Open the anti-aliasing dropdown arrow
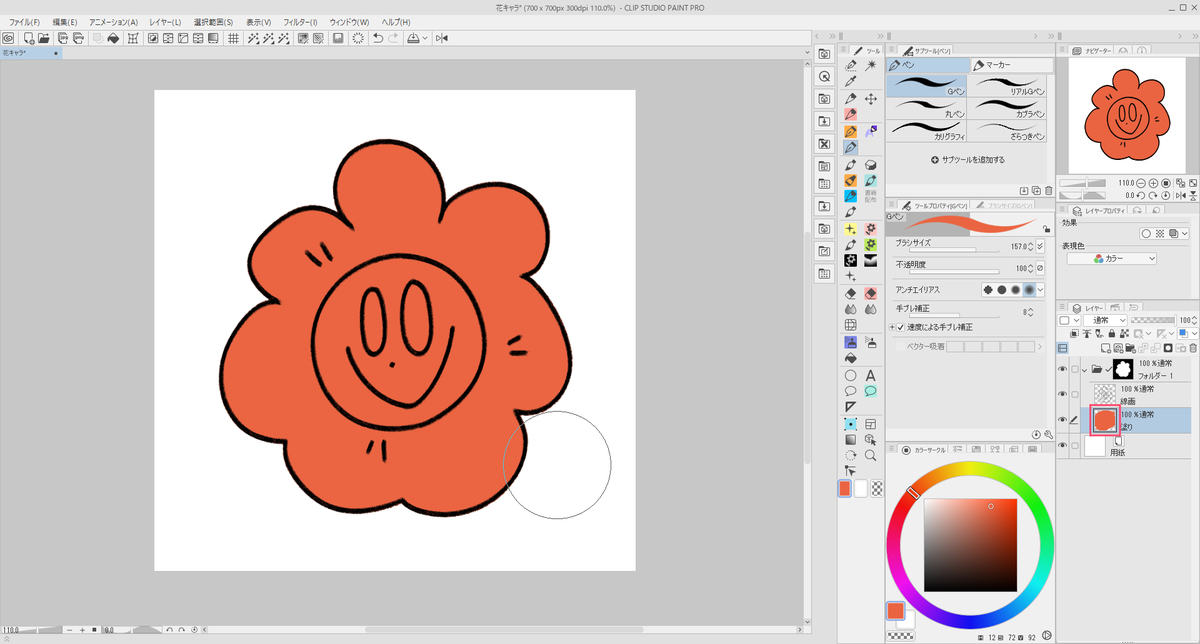The width and height of the screenshot is (1200, 644). tap(1041, 289)
